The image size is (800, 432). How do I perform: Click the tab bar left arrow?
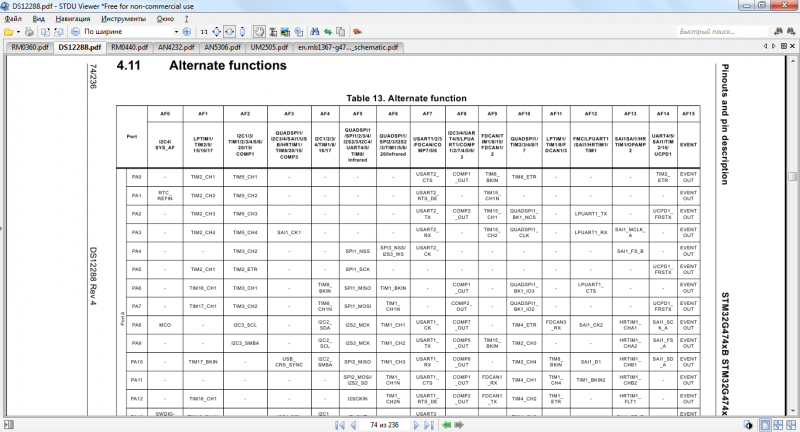(x=765, y=46)
